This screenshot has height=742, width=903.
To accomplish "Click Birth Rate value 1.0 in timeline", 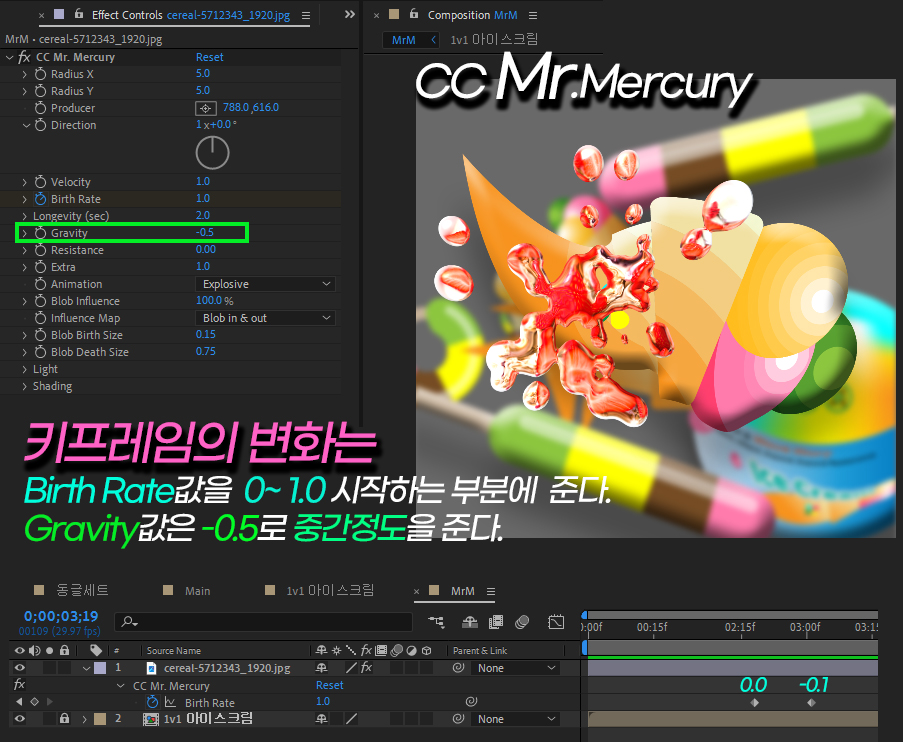I will pyautogui.click(x=323, y=702).
